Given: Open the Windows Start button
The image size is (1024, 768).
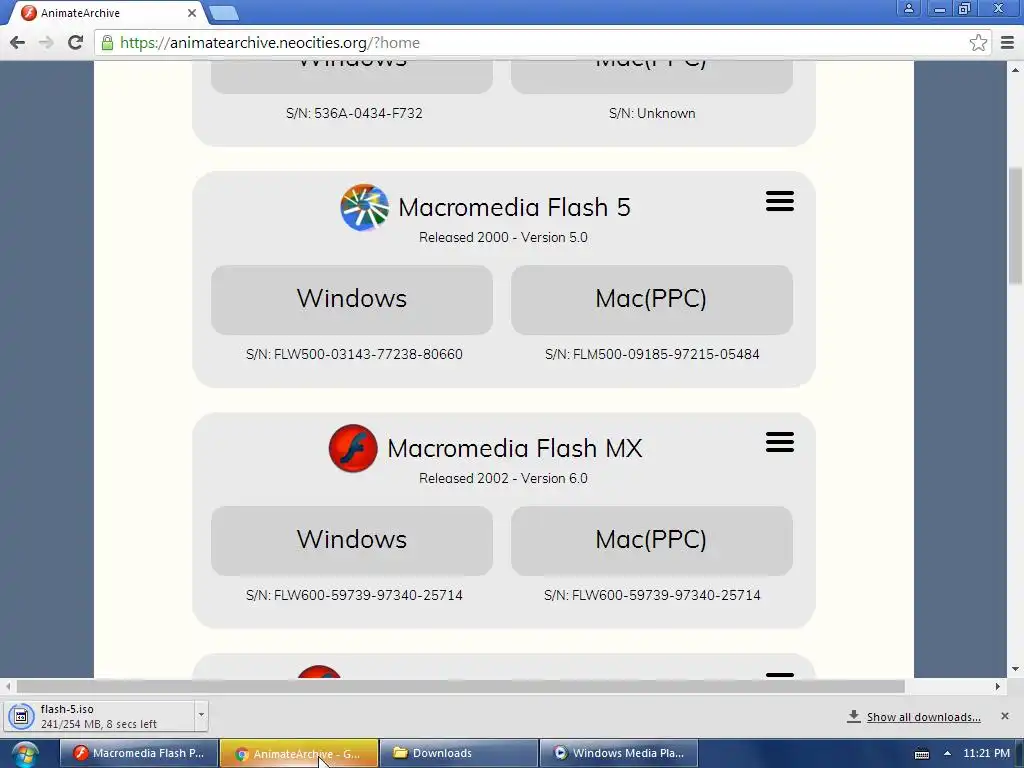Looking at the screenshot, I should click(25, 754).
